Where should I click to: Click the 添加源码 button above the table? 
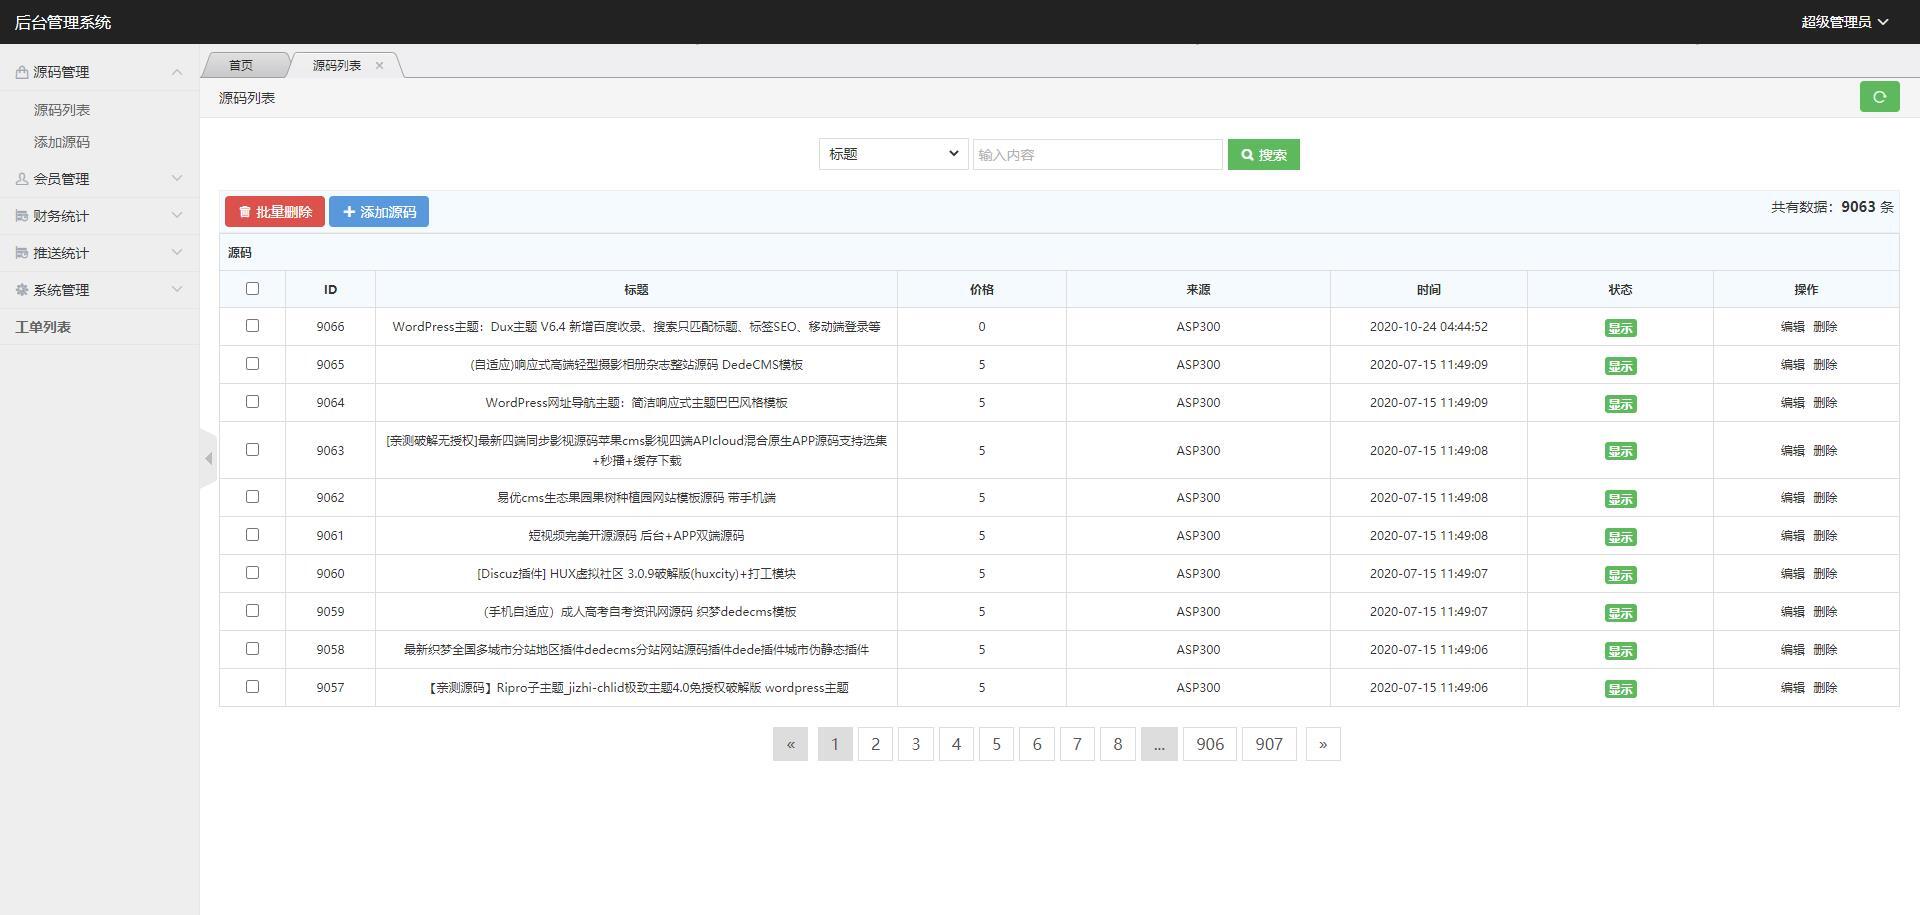click(379, 211)
